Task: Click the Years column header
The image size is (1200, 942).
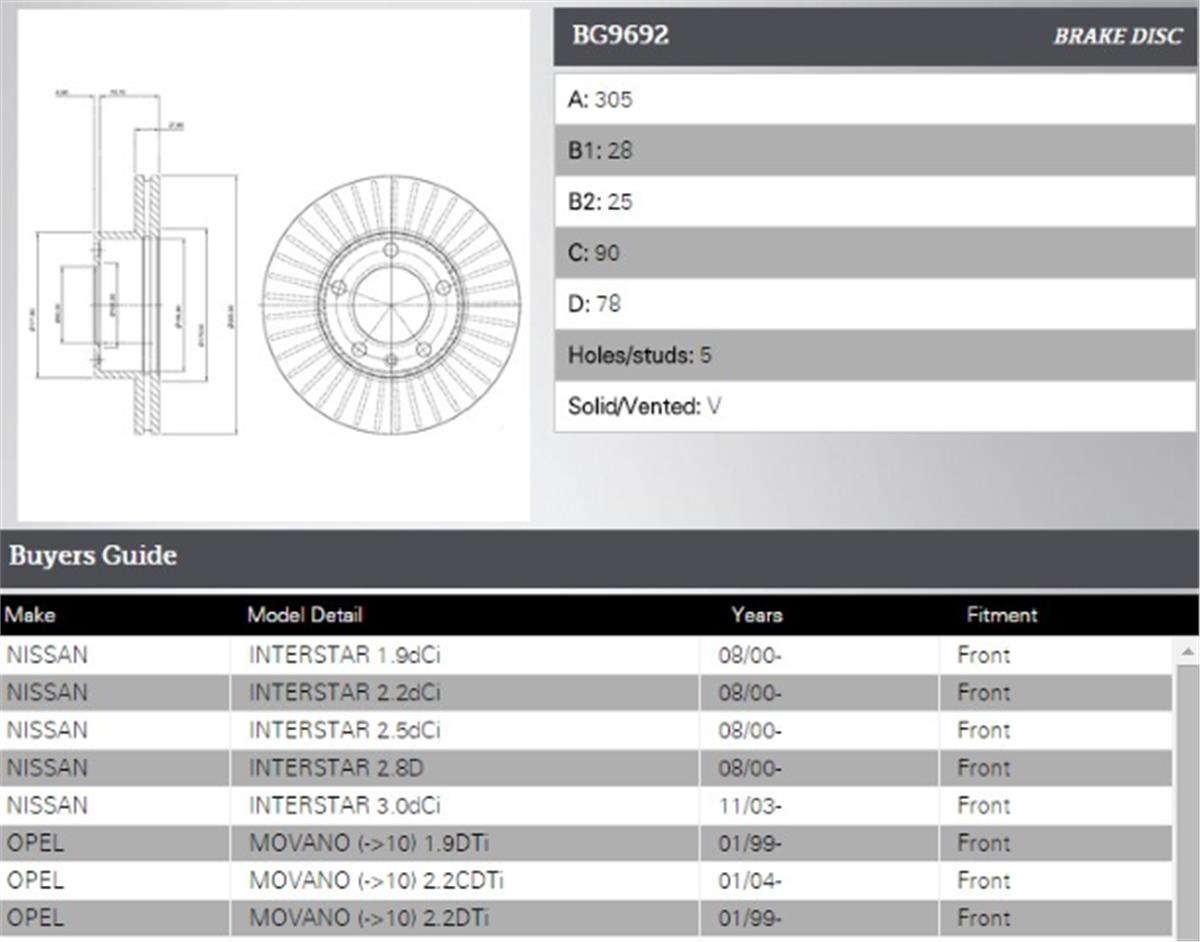Action: pyautogui.click(x=756, y=615)
